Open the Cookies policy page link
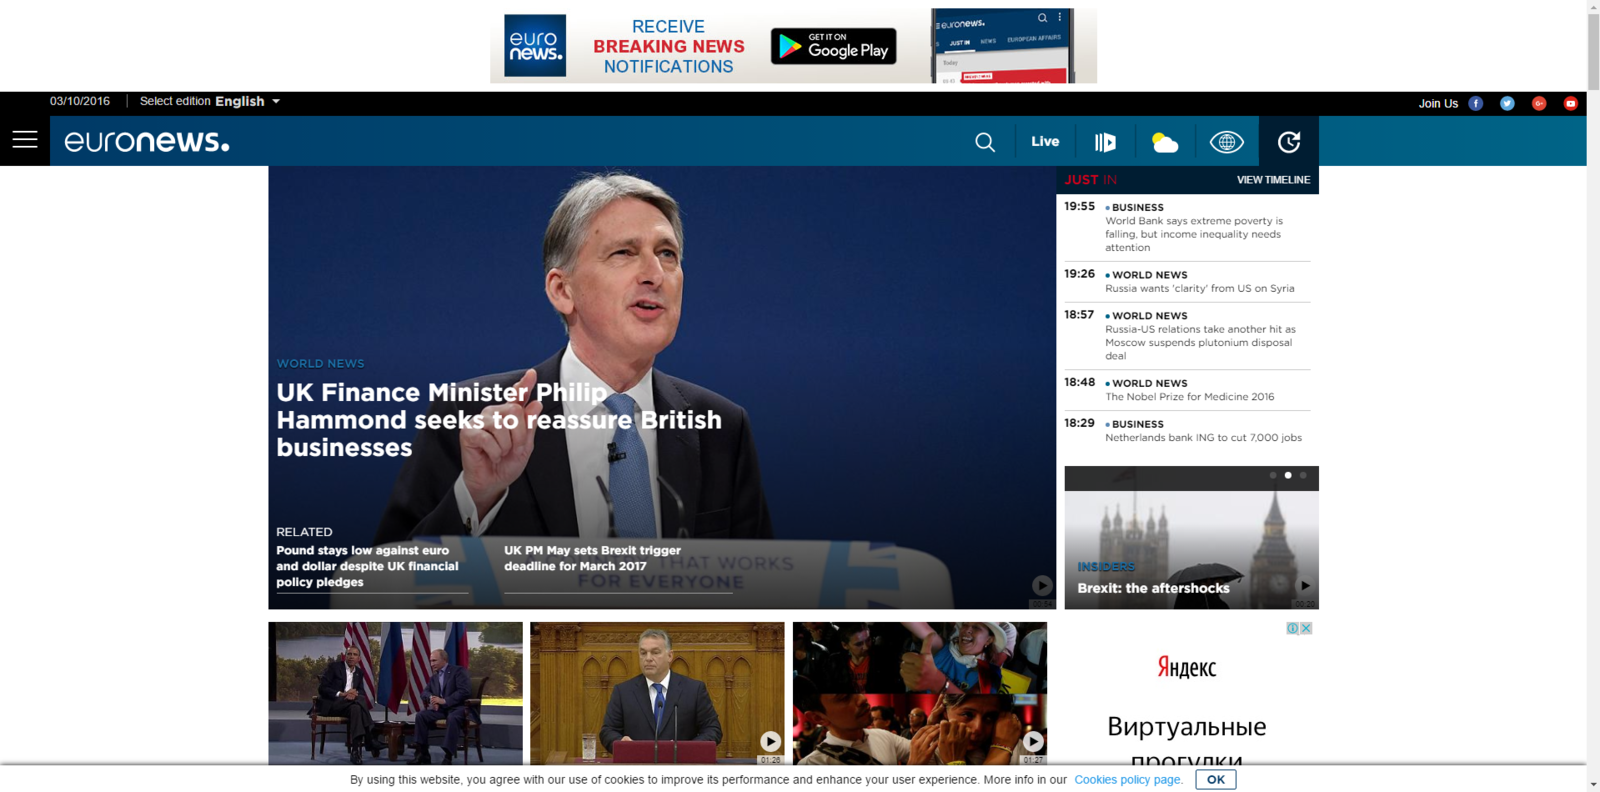 point(1128,779)
